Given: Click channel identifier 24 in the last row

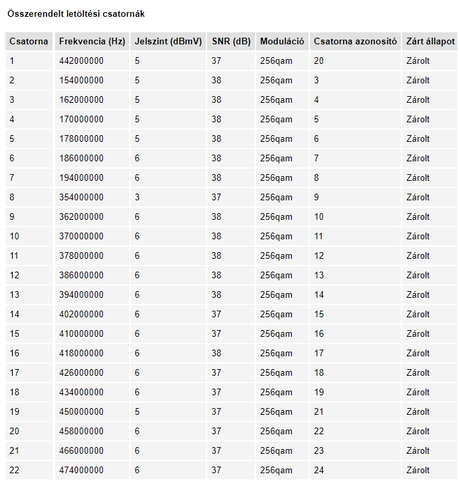Looking at the screenshot, I should point(319,470).
